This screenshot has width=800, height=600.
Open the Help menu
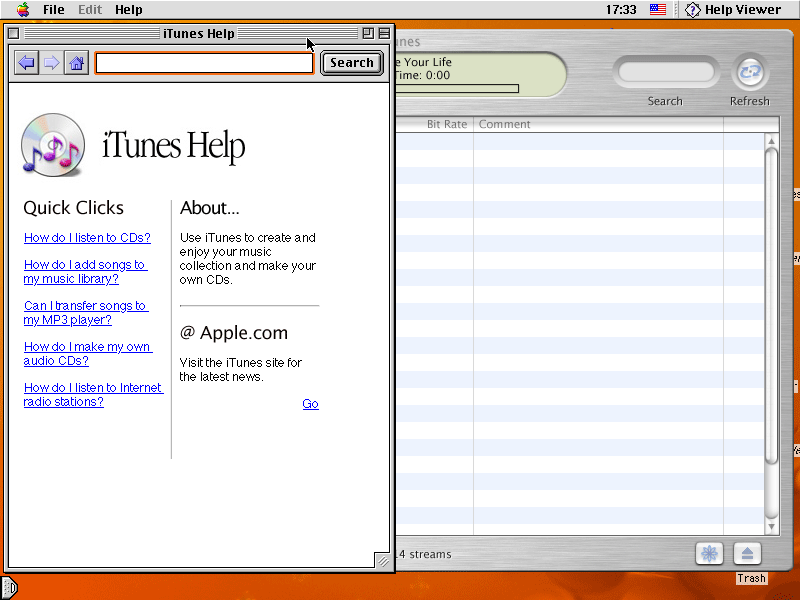[129, 9]
